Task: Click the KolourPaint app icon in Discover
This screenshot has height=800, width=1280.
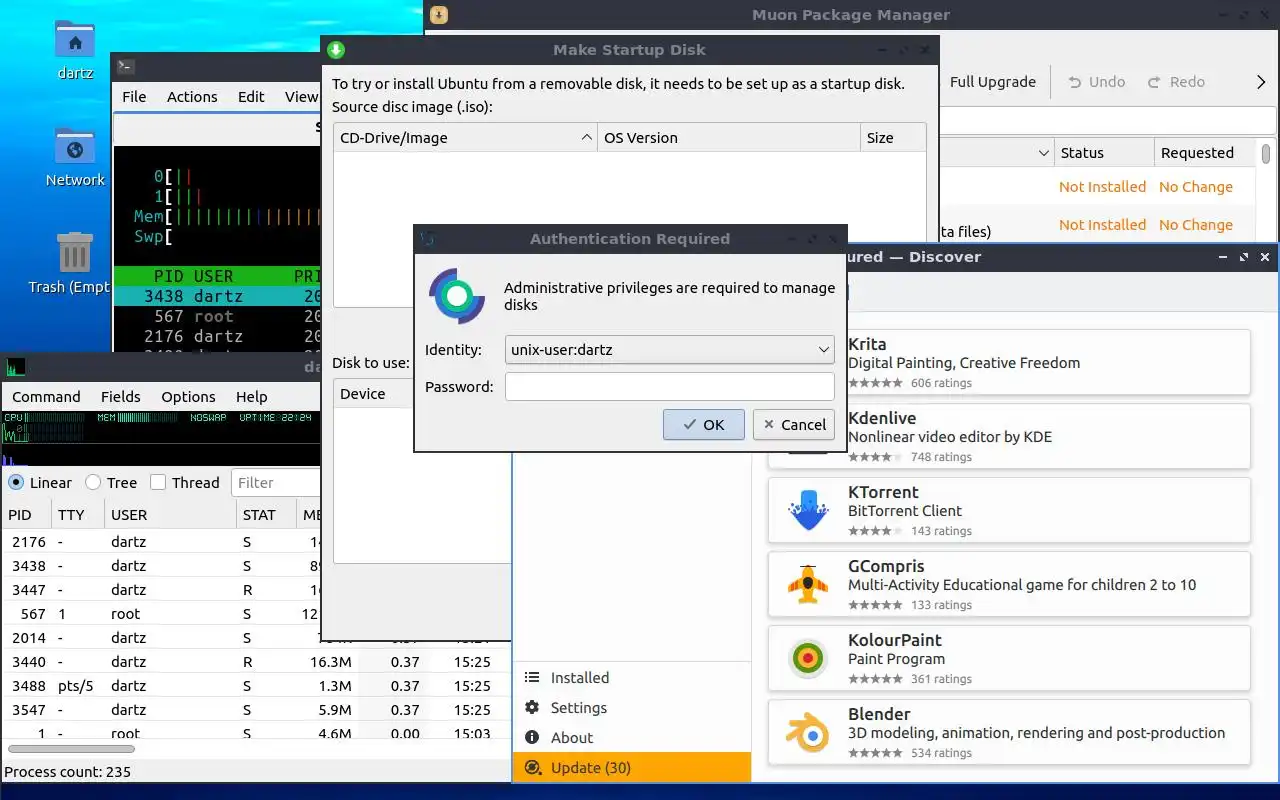Action: (x=808, y=658)
